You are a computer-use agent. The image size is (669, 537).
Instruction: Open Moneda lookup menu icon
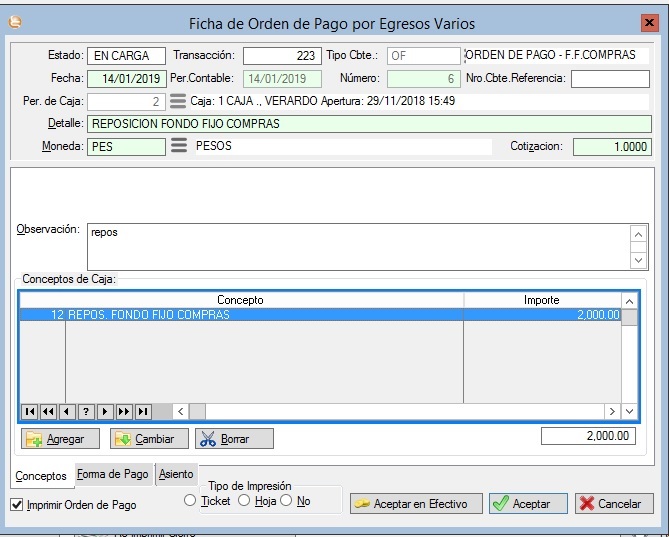click(178, 146)
